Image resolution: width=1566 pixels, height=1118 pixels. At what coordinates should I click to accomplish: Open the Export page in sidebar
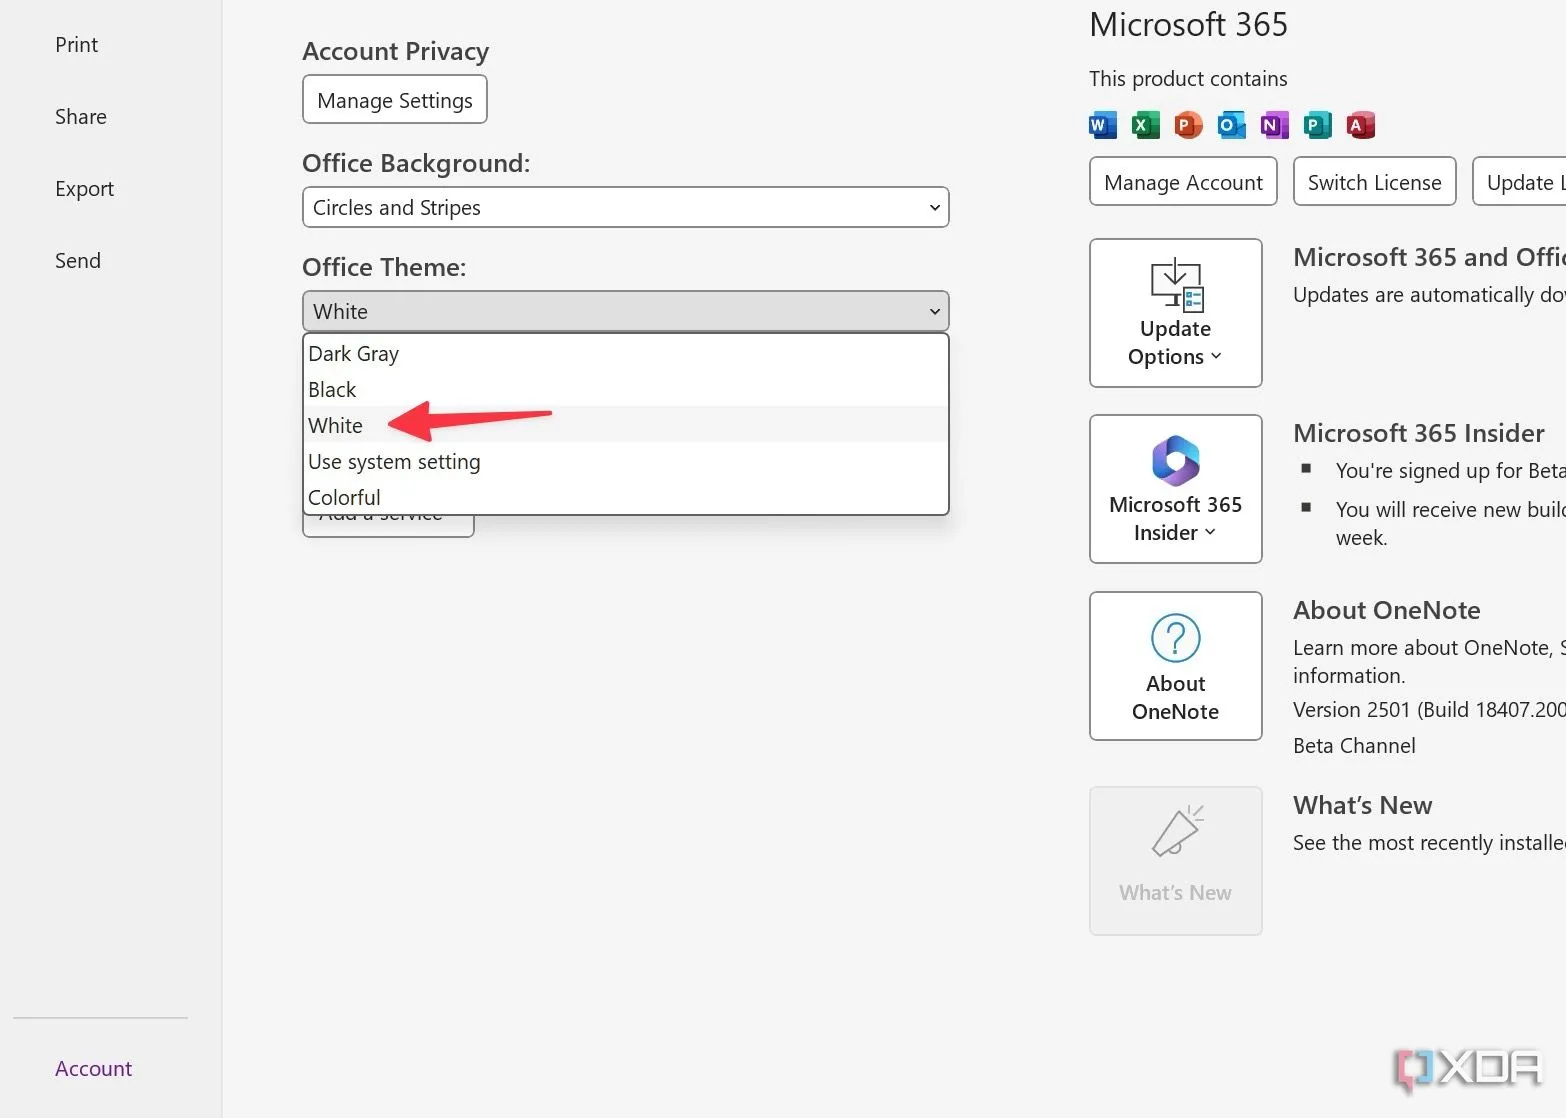85,189
